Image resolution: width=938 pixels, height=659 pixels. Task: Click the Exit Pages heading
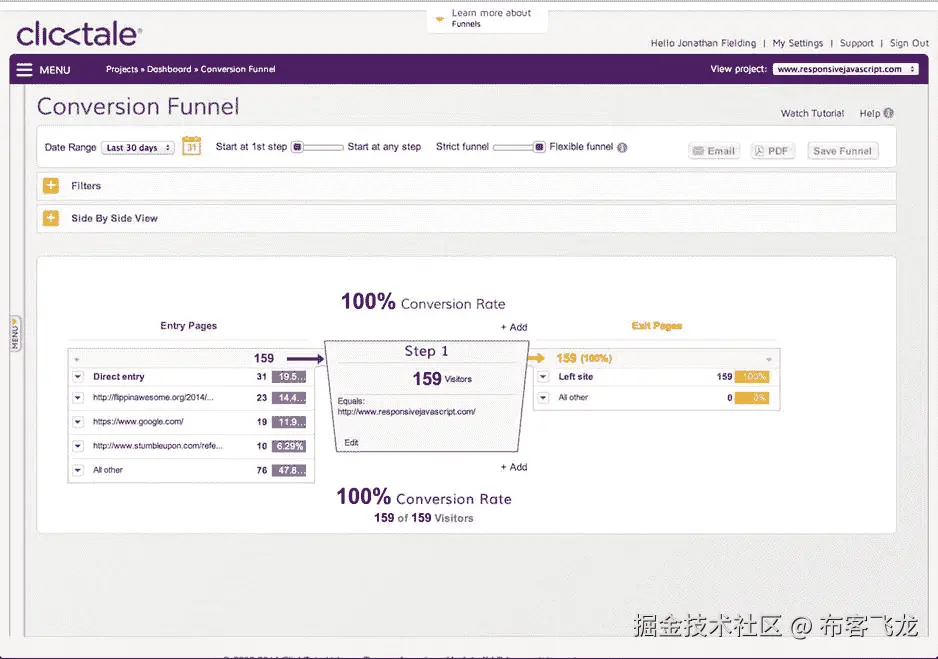[657, 326]
